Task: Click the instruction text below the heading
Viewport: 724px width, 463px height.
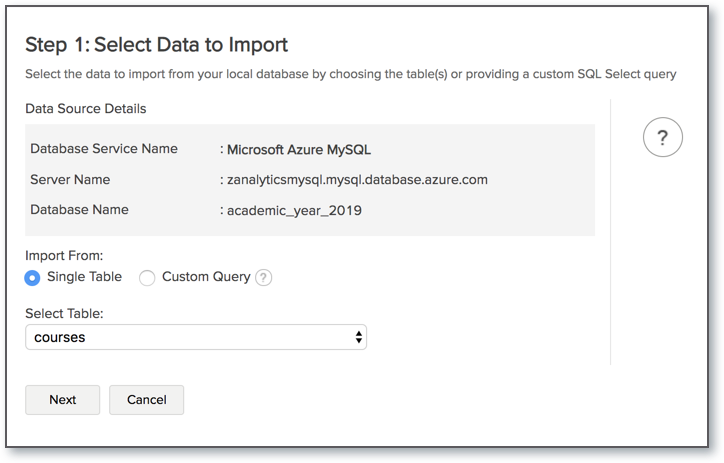Action: coord(351,74)
